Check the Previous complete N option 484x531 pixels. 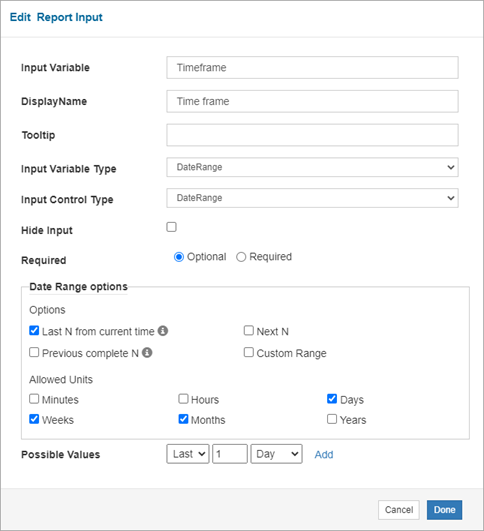tap(34, 353)
